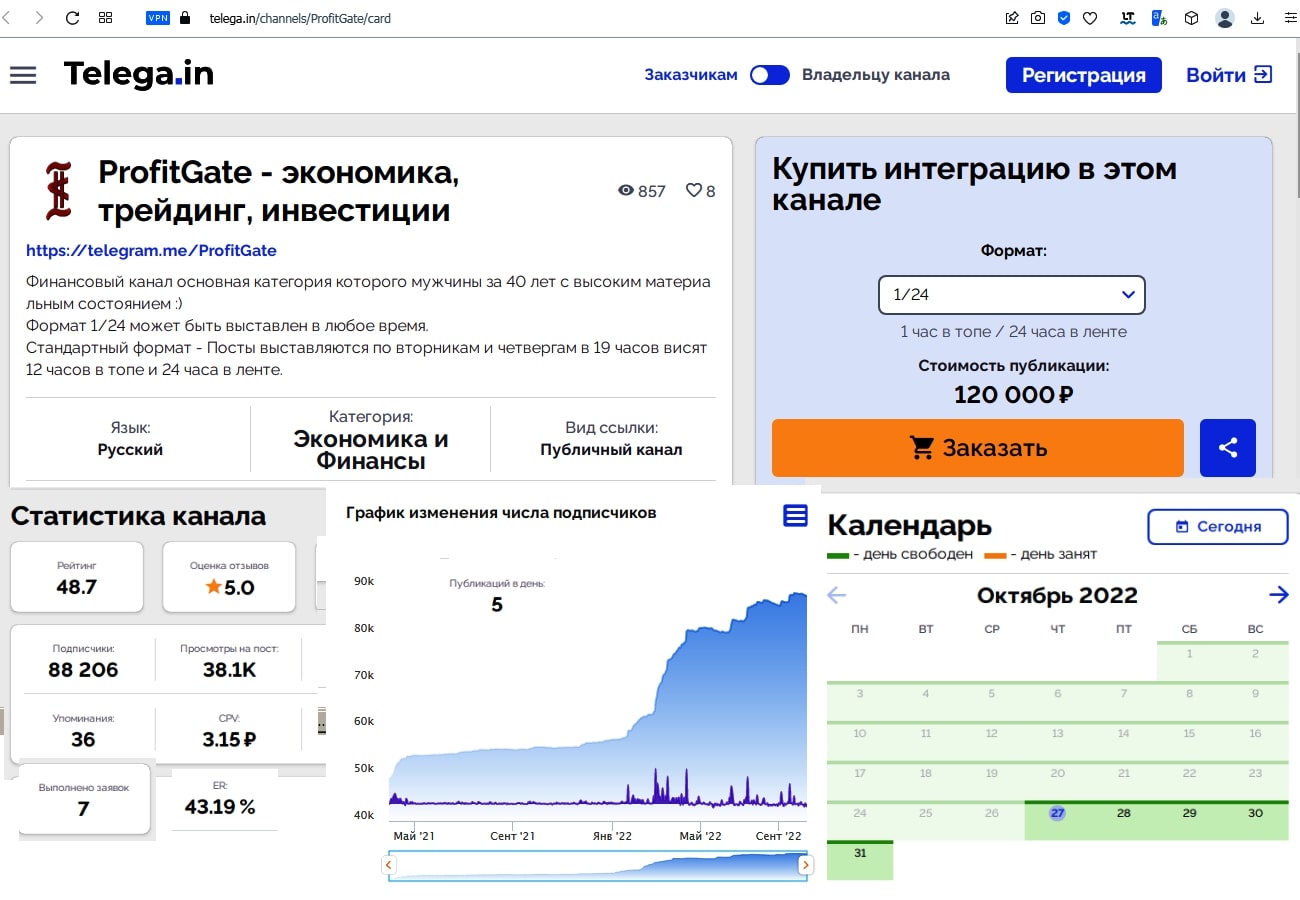Click the blue shield ad-blocker icon
This screenshot has height=900, width=1300.
pos(1064,18)
